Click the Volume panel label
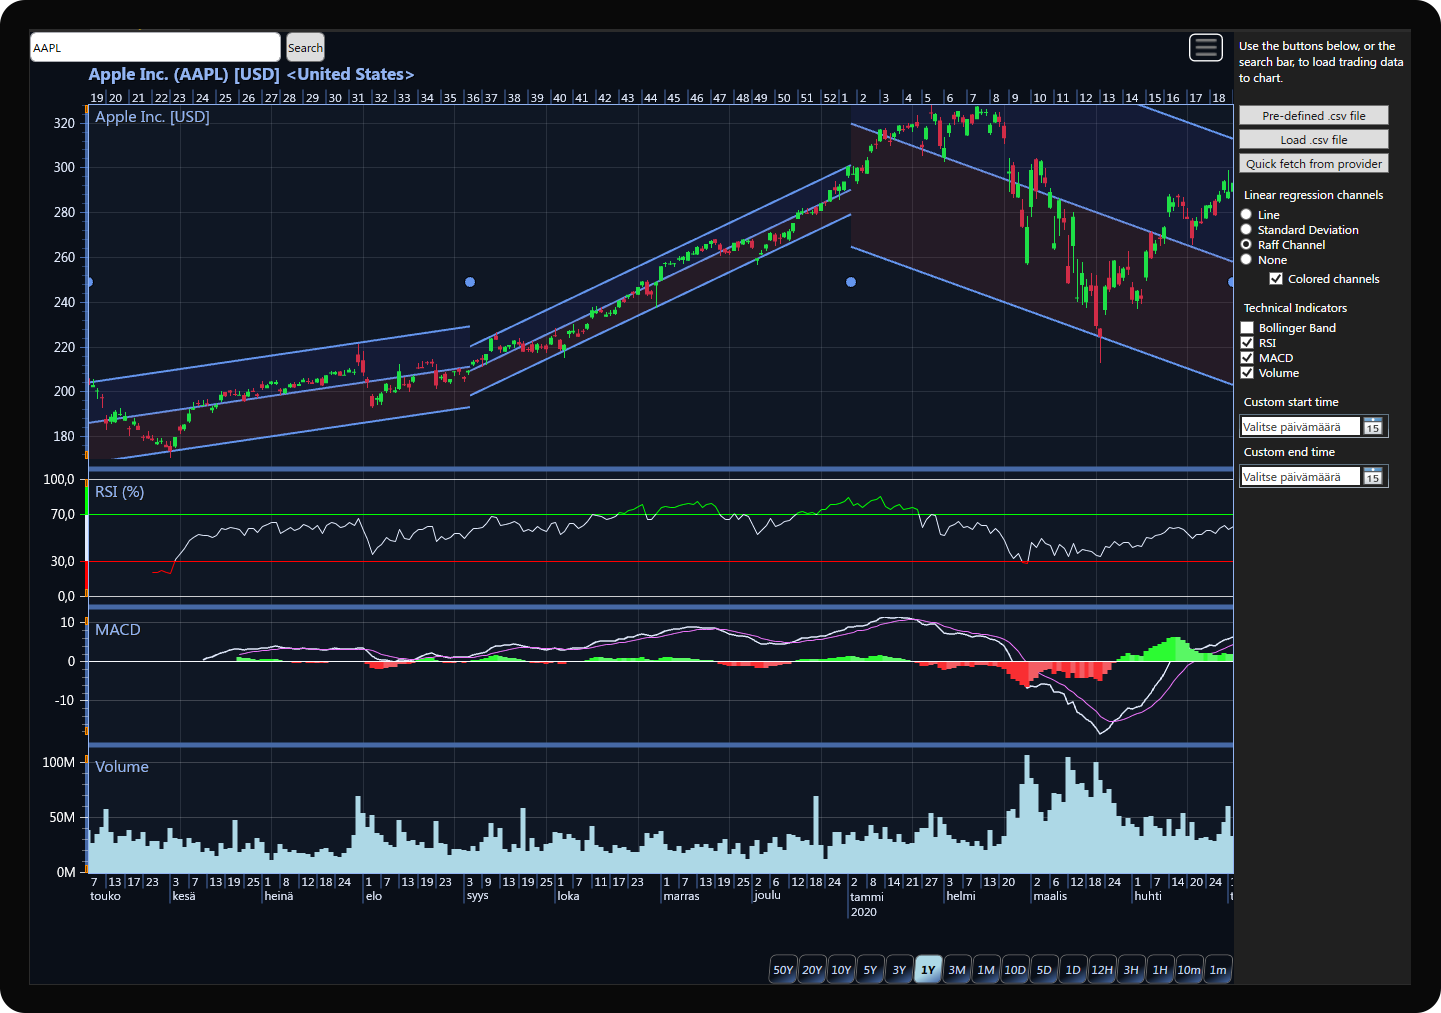1441x1013 pixels. click(122, 766)
